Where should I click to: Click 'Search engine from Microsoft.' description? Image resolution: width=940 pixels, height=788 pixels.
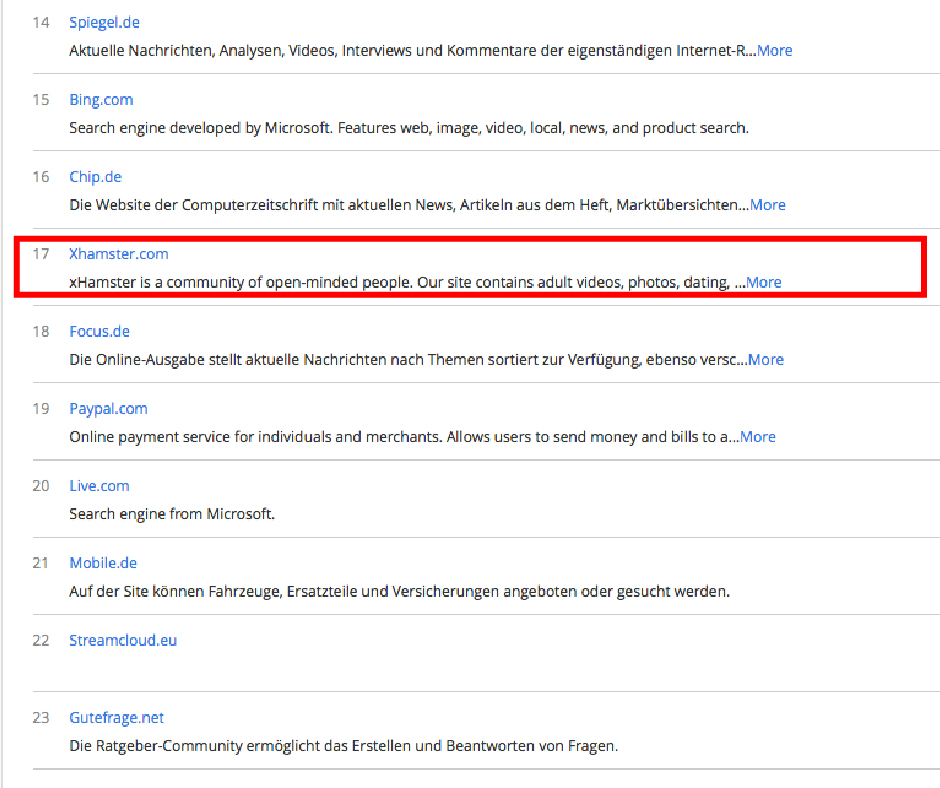pos(171,515)
